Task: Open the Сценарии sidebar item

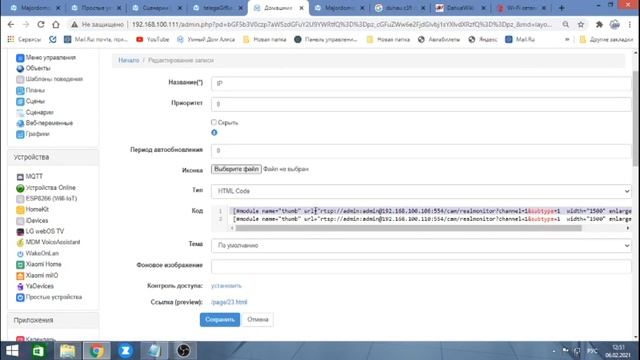Action: [x=35, y=112]
